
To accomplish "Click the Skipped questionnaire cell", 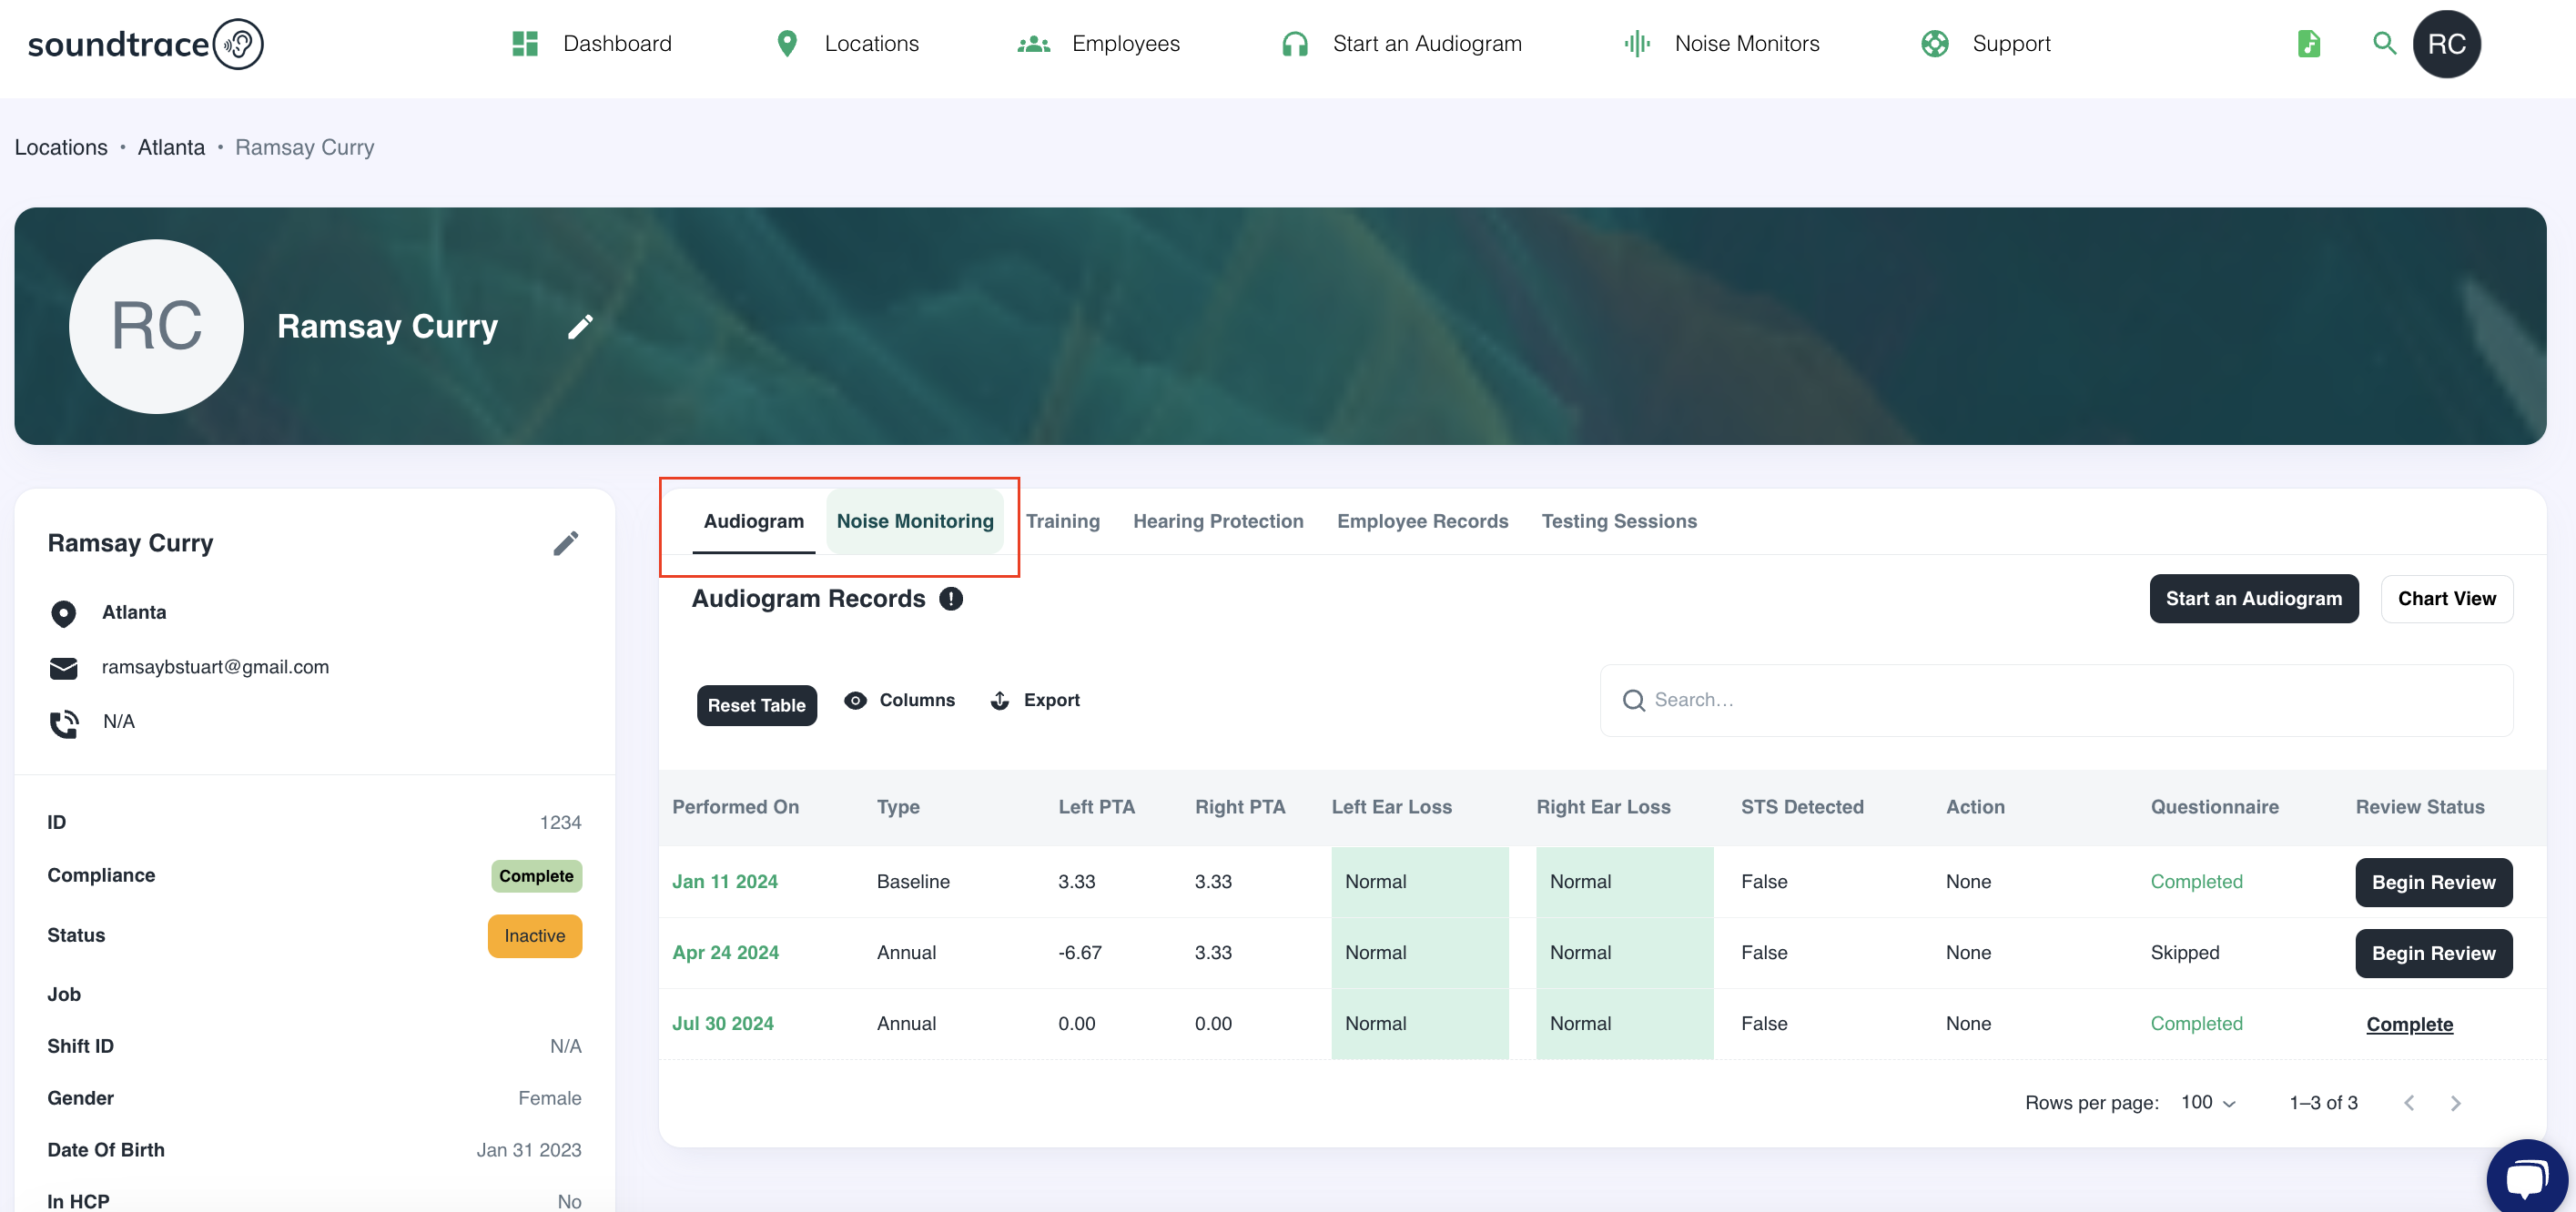I will [x=2184, y=952].
